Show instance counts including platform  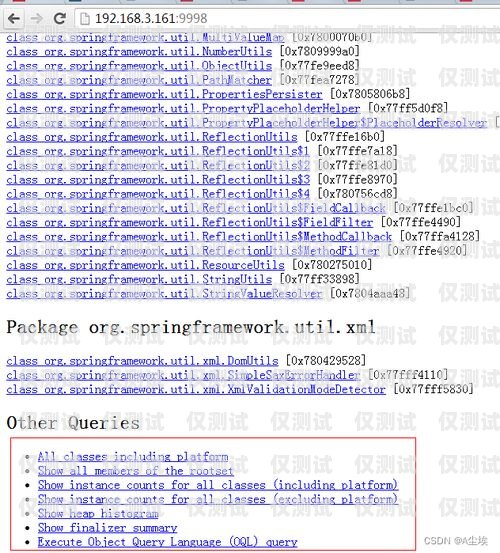[x=218, y=485]
